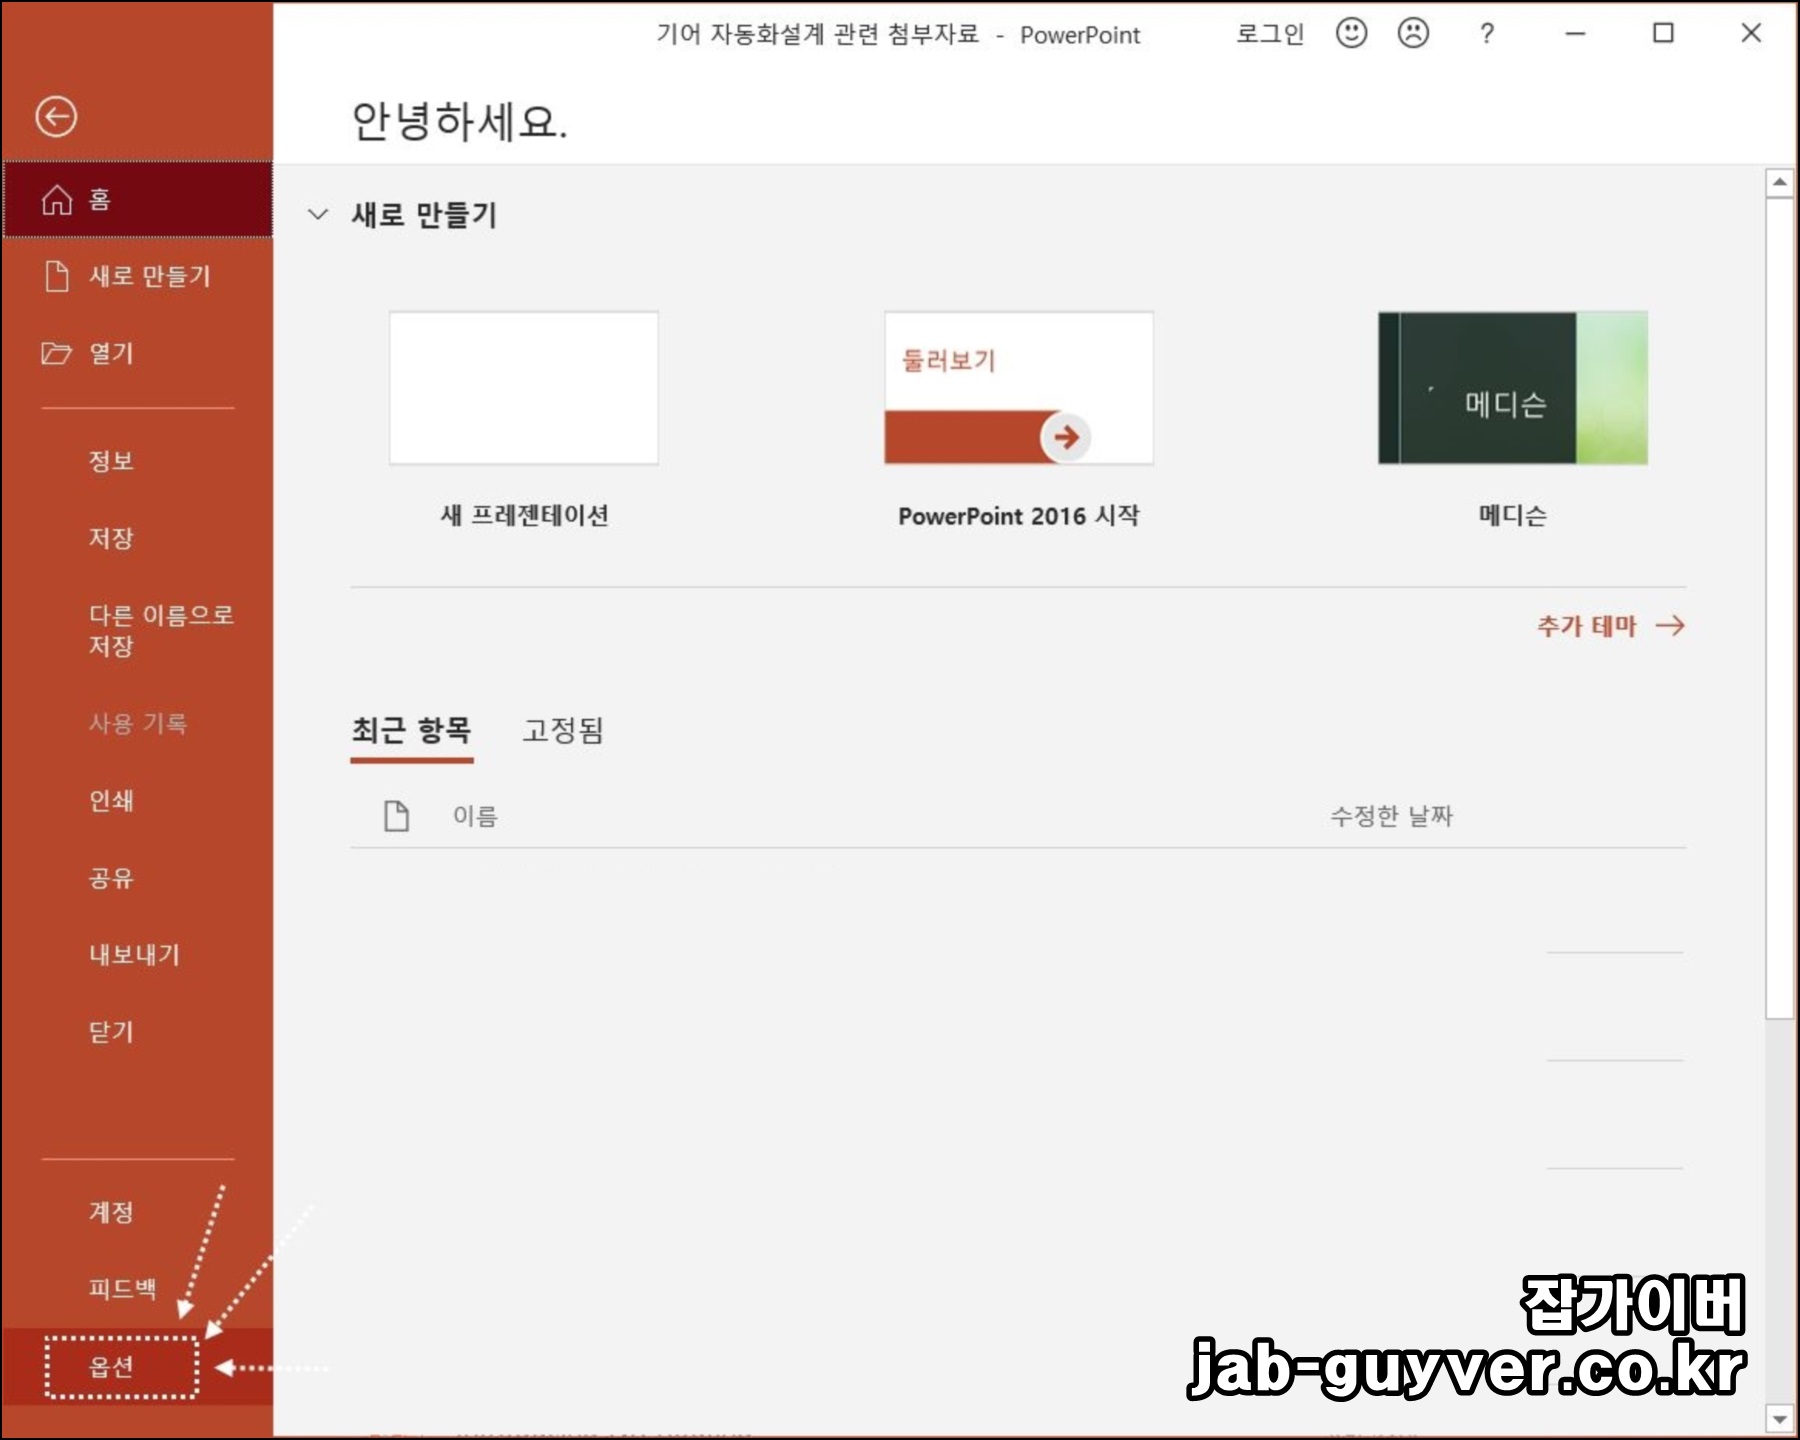Click the 로그인 link
The height and width of the screenshot is (1440, 1800).
pos(1270,34)
